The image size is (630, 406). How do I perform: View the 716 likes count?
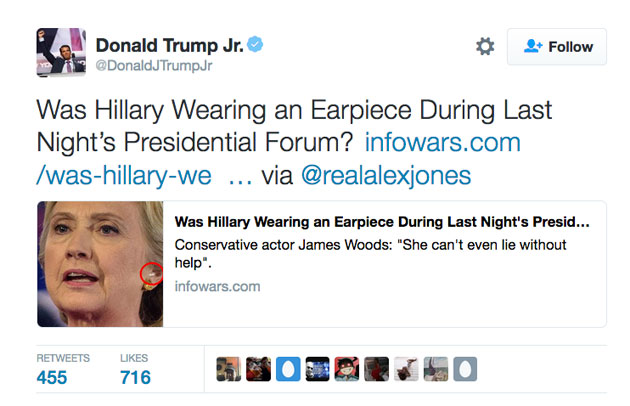(x=135, y=377)
